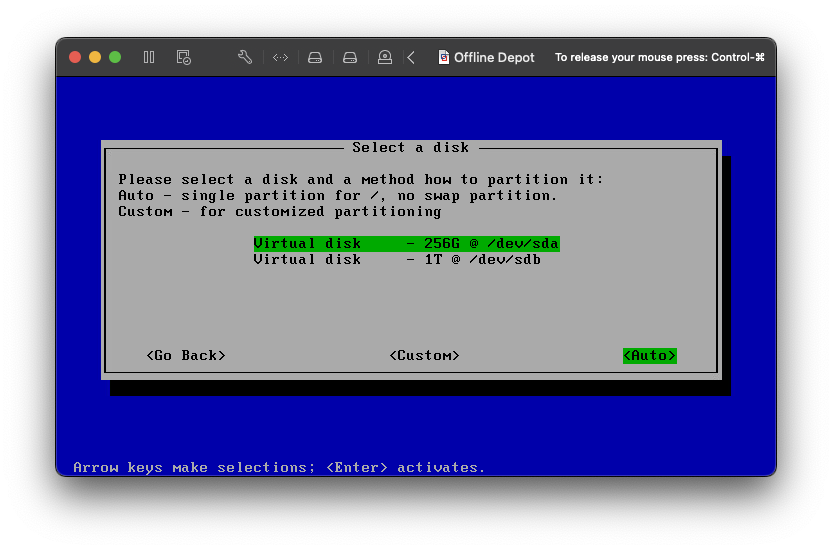Click the second hard disk icon
832x550 pixels.
tap(350, 57)
